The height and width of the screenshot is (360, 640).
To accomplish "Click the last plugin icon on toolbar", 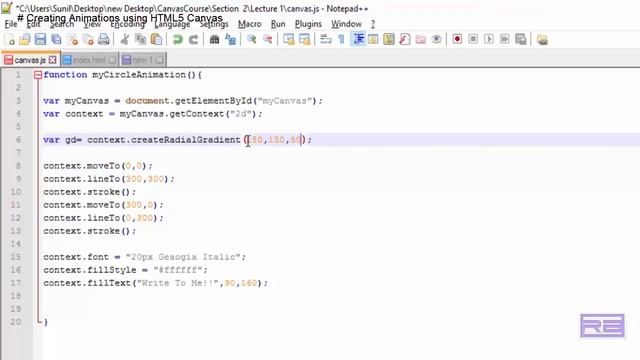I will tap(542, 40).
